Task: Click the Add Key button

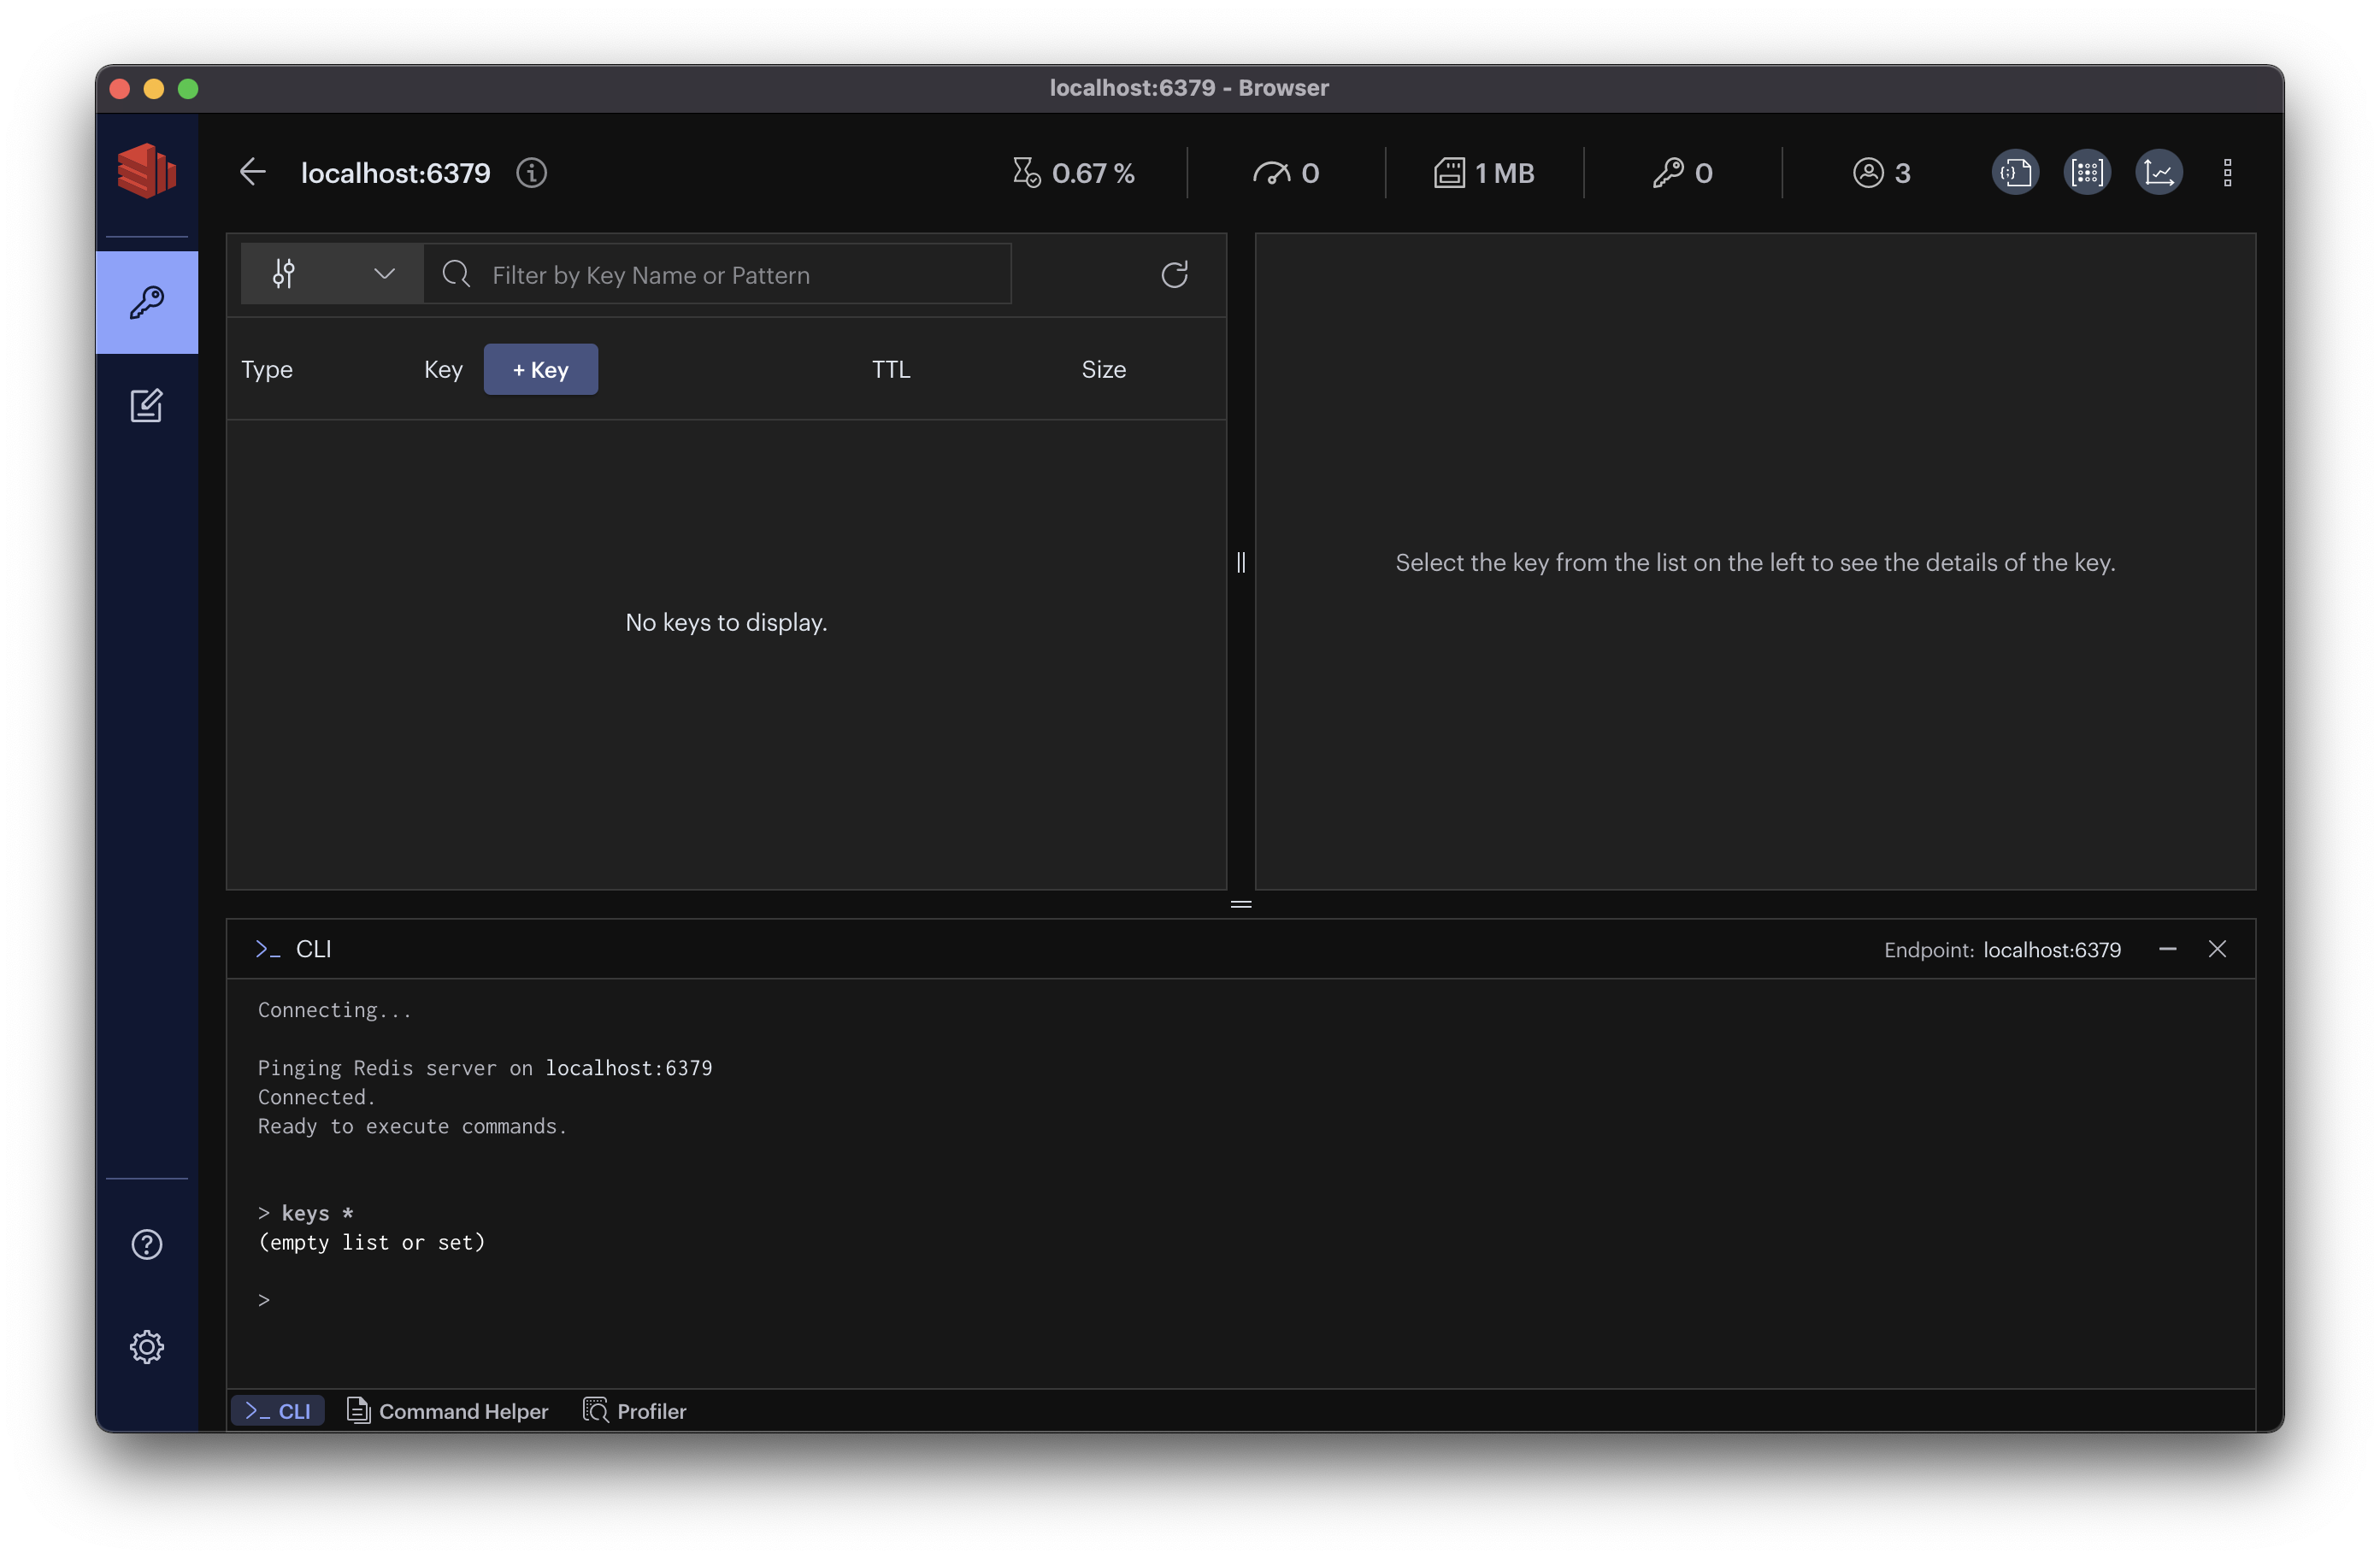Action: pyautogui.click(x=541, y=369)
